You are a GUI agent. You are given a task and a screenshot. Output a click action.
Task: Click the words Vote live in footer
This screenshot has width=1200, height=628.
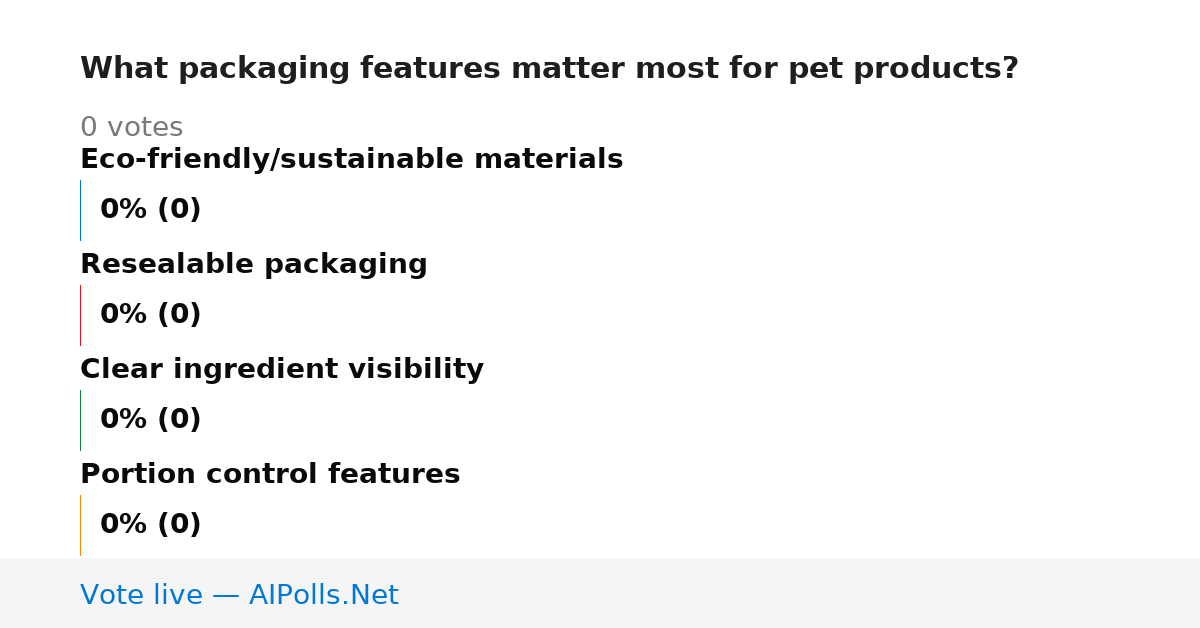click(x=141, y=596)
